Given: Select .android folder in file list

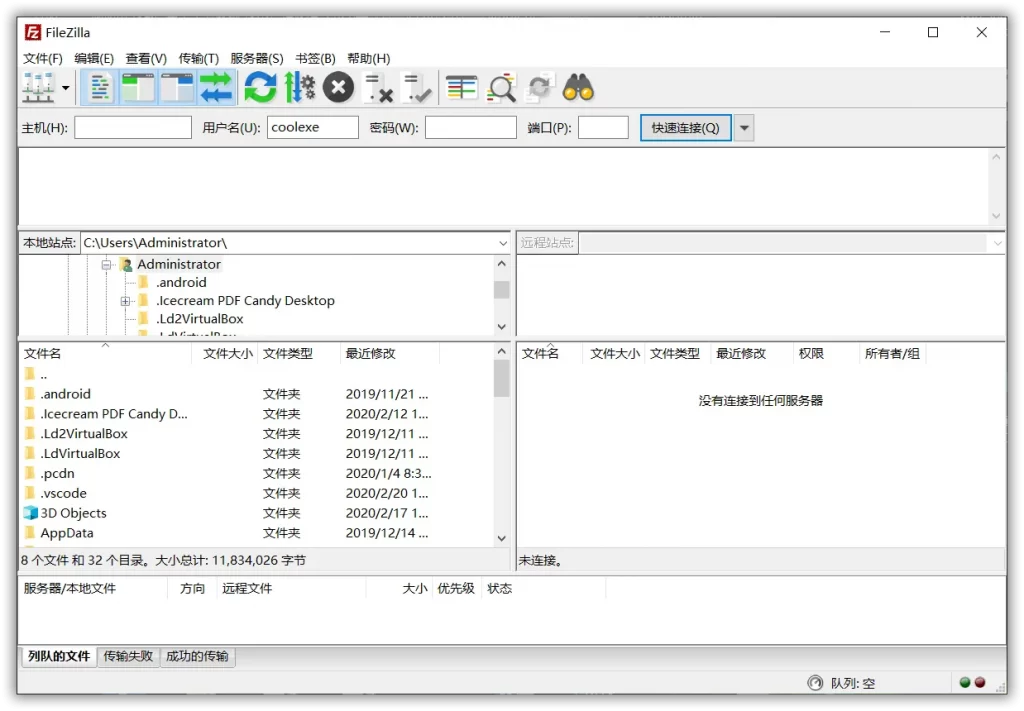Looking at the screenshot, I should point(65,394).
